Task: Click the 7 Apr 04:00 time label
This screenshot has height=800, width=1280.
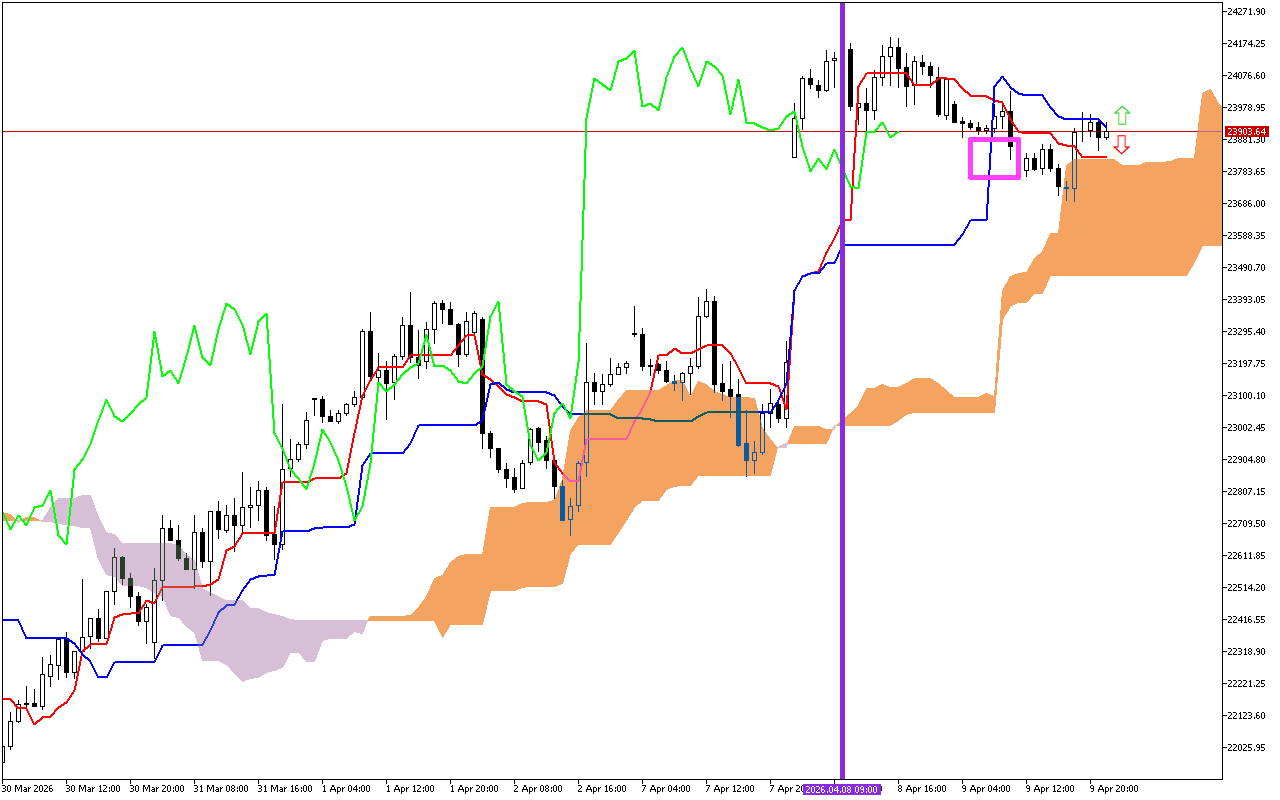Action: pyautogui.click(x=665, y=788)
